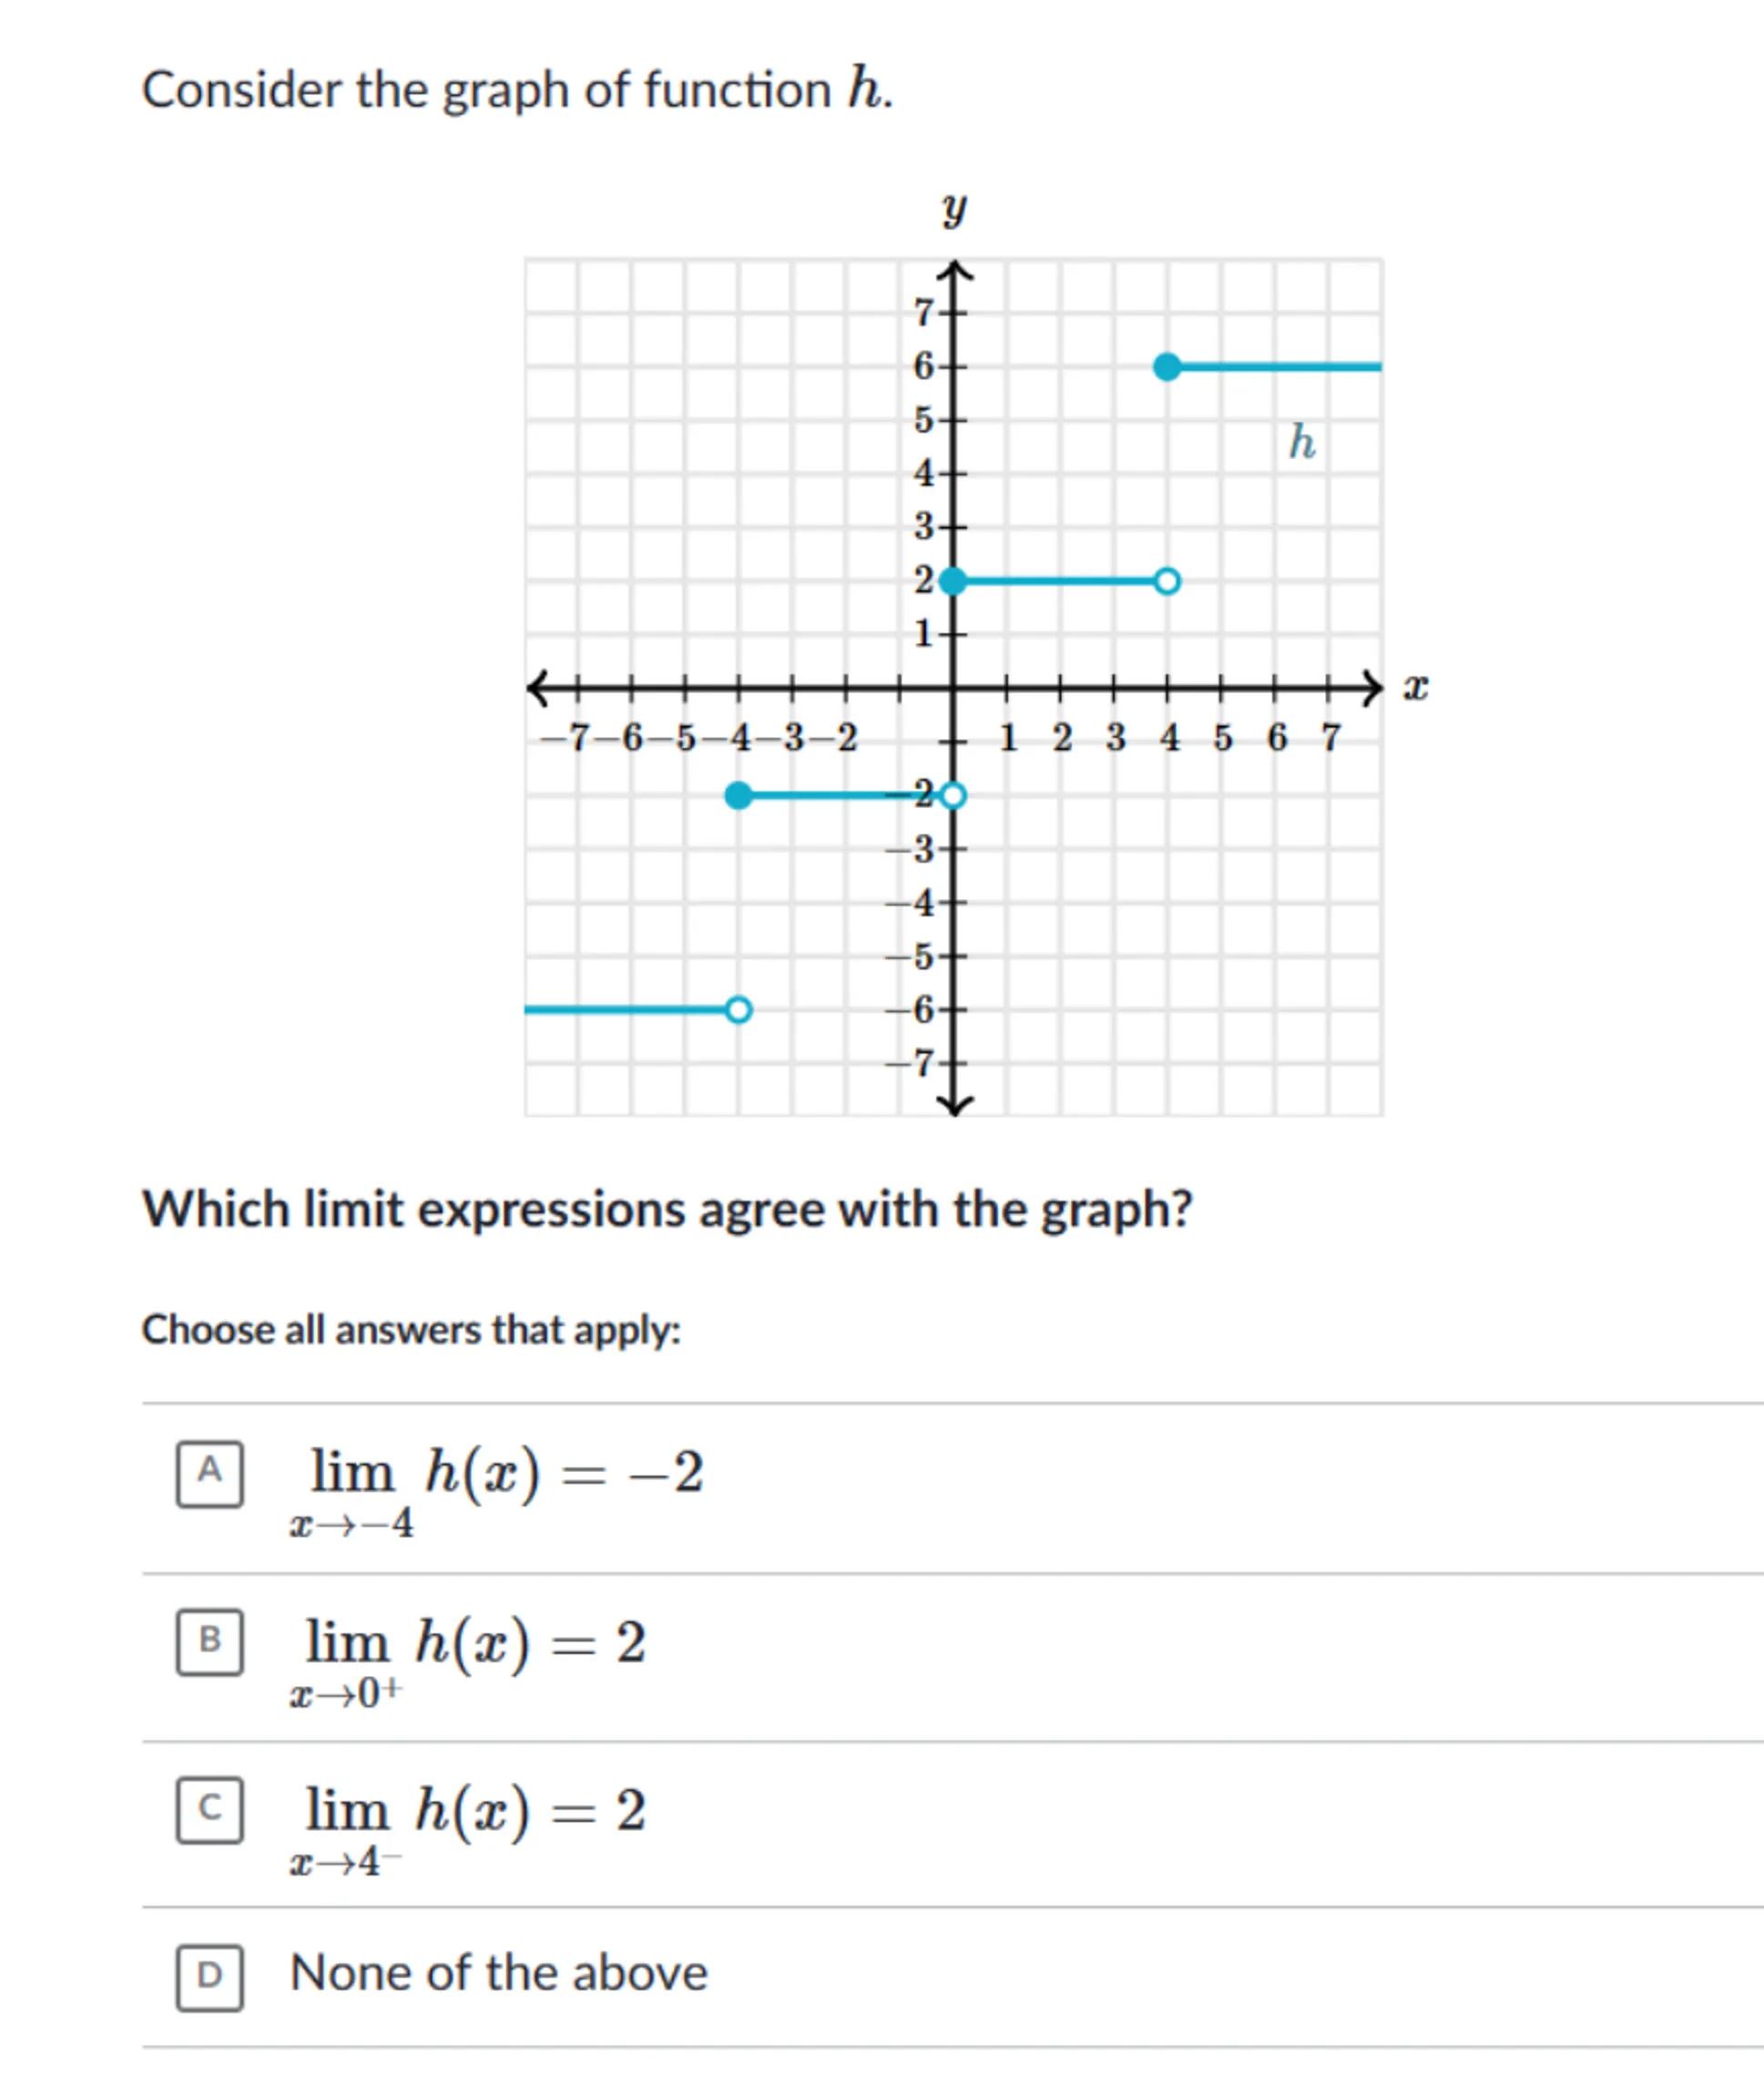Click the 'Which limit expressions agree' question text

point(667,1209)
